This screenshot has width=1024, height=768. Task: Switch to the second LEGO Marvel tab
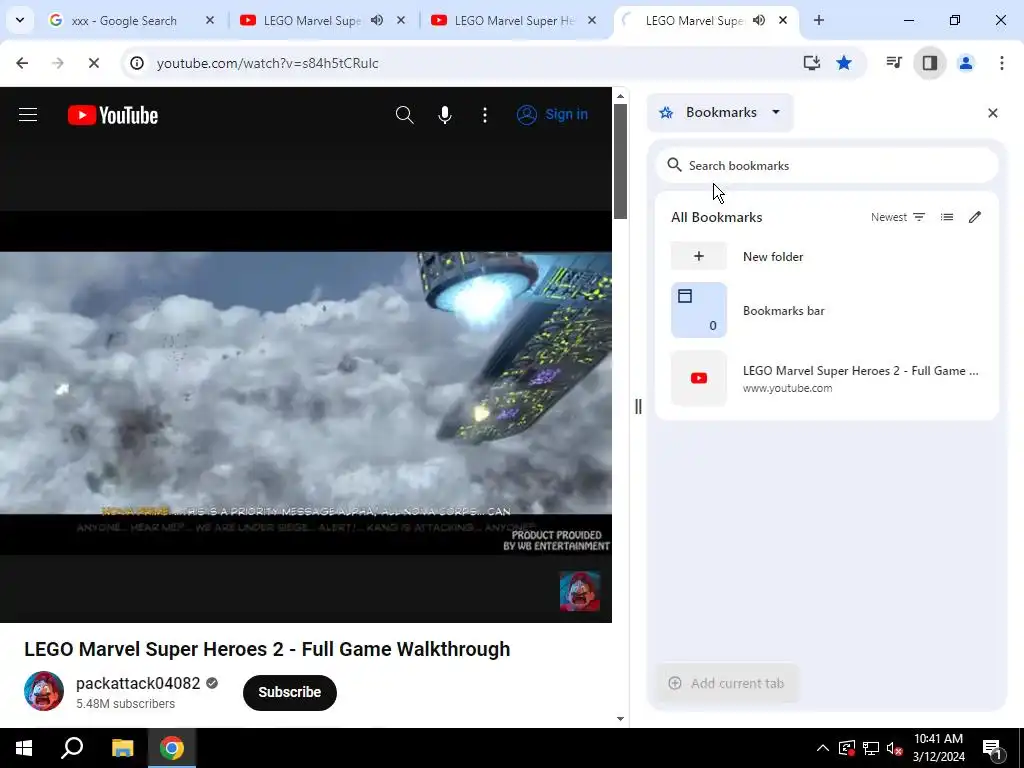pos(312,21)
